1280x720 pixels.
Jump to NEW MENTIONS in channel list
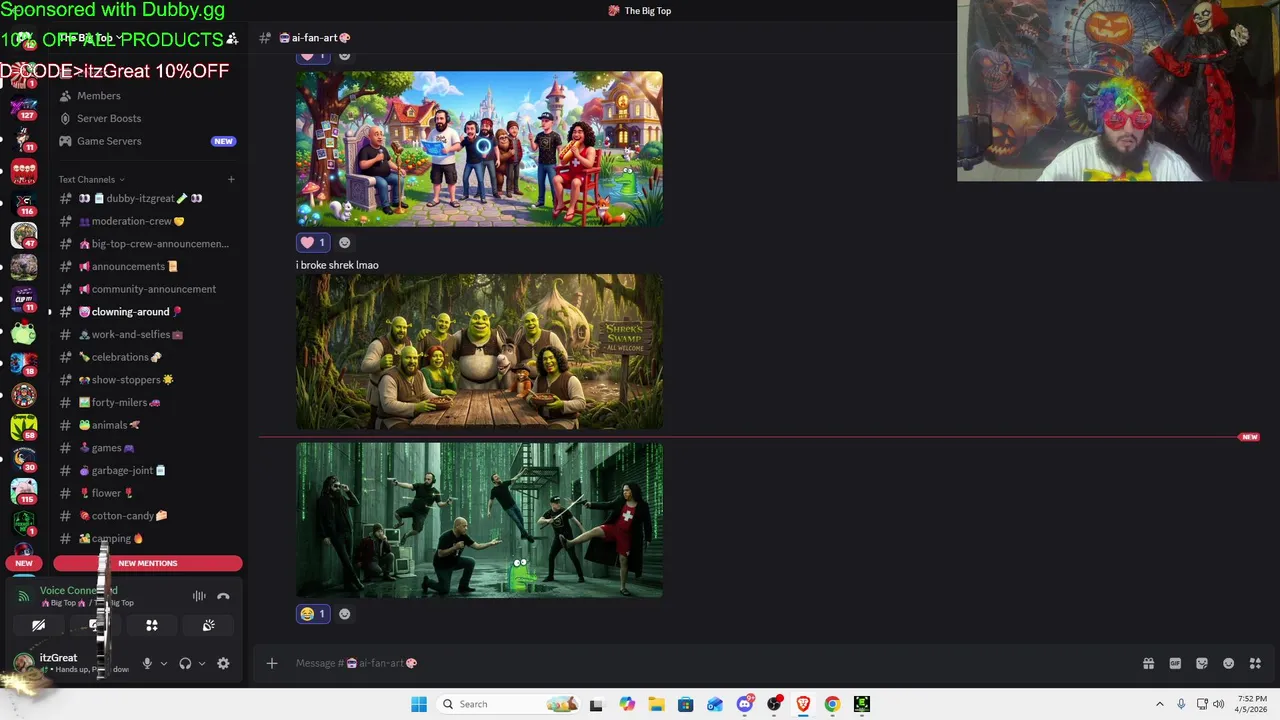click(x=148, y=563)
